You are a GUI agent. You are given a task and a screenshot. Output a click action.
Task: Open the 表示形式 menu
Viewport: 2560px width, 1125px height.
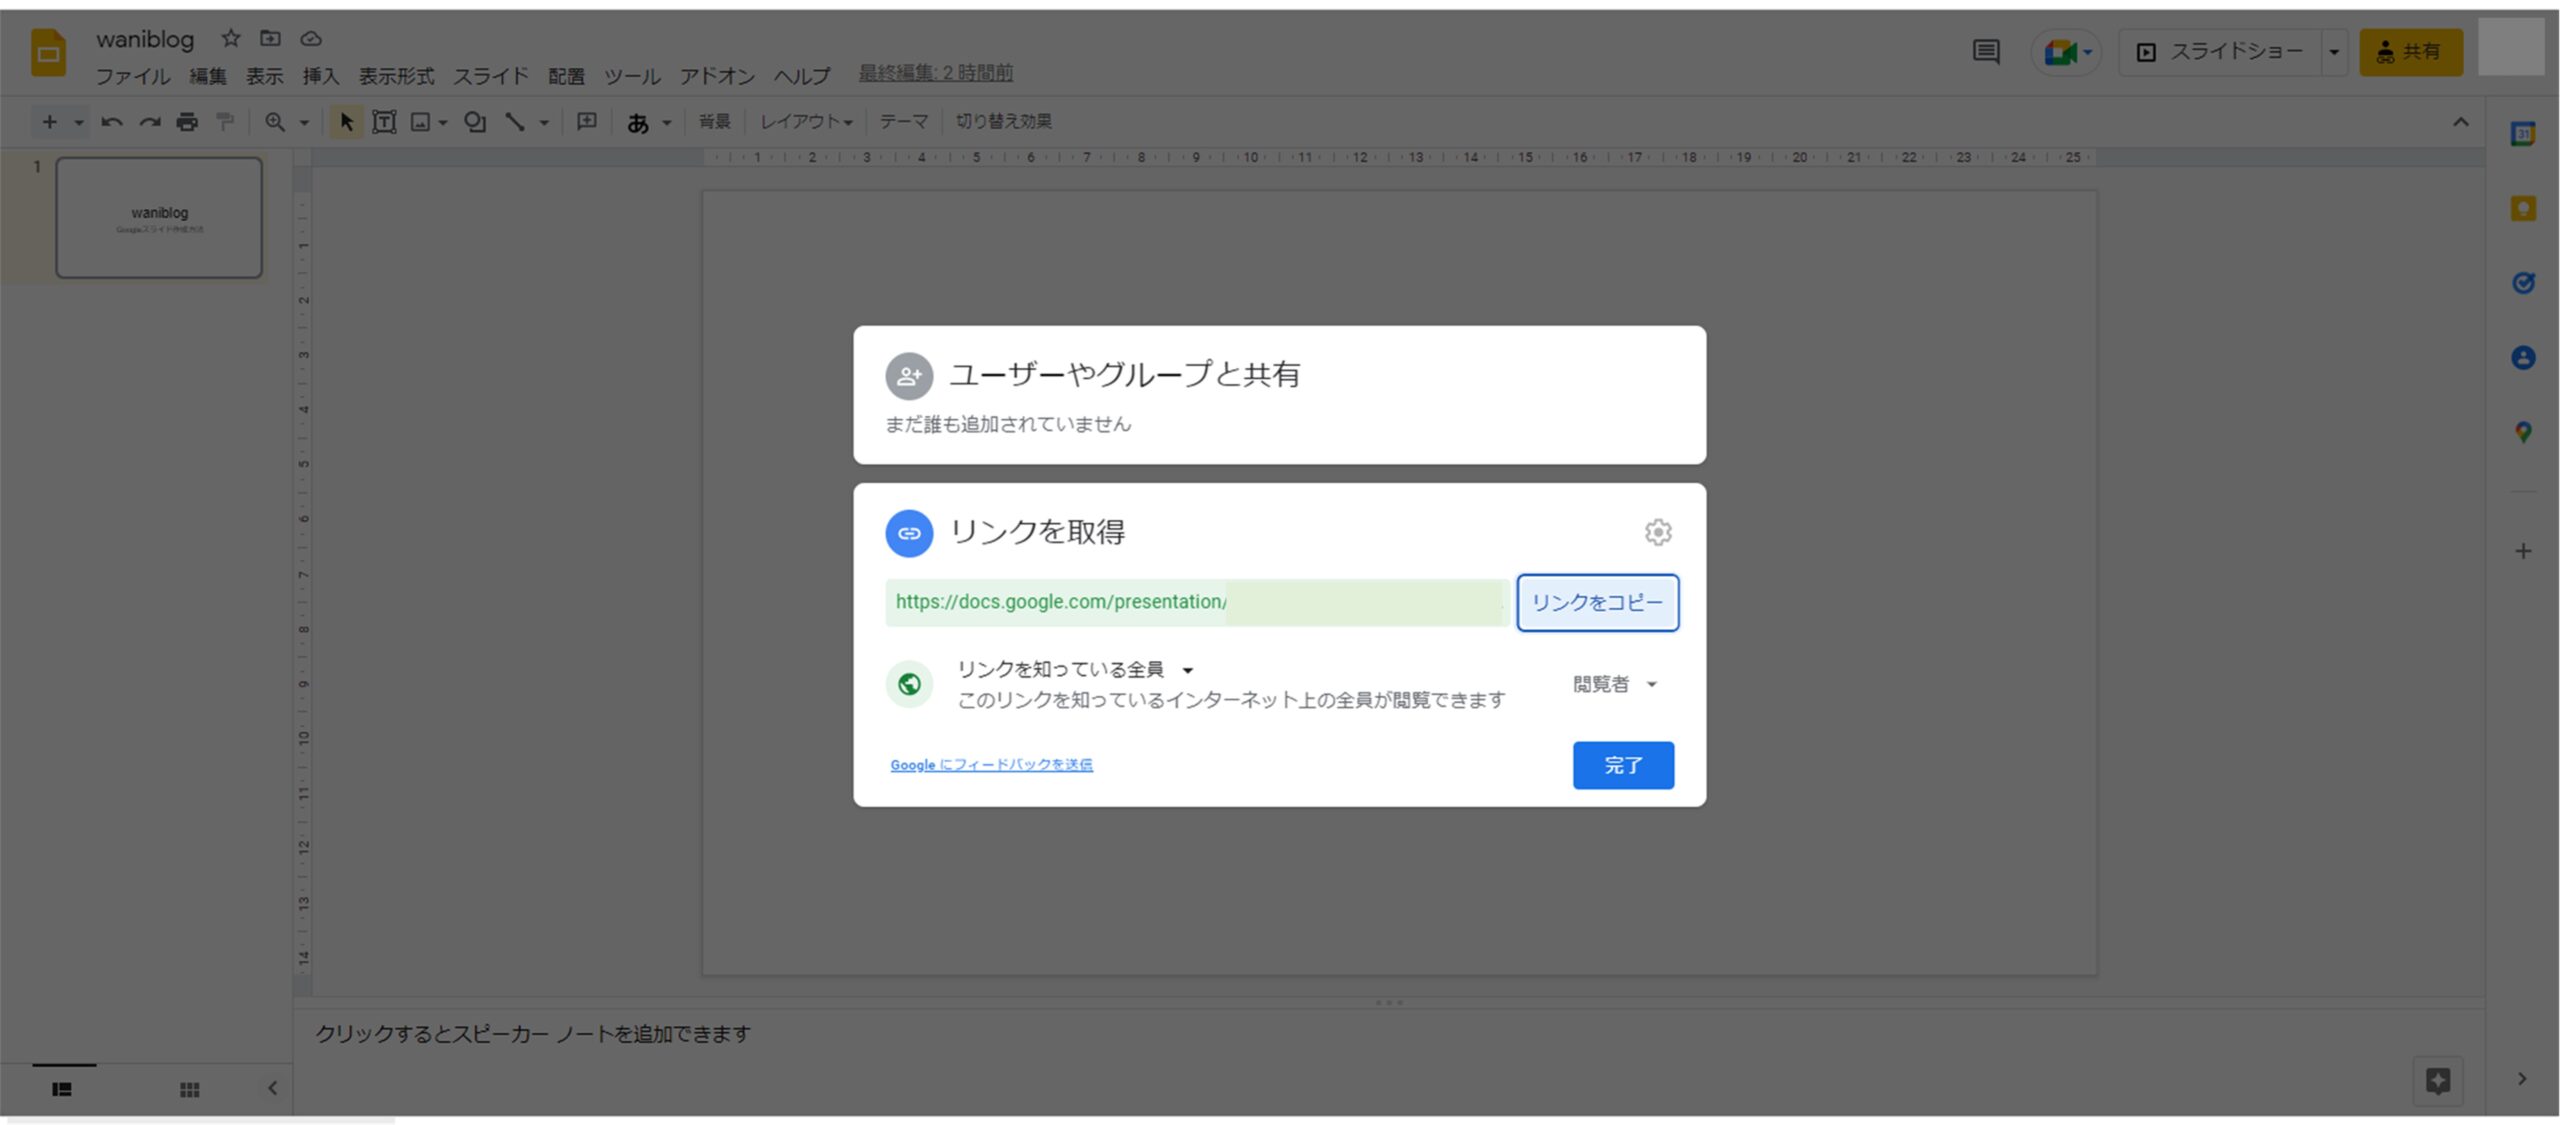(x=397, y=76)
